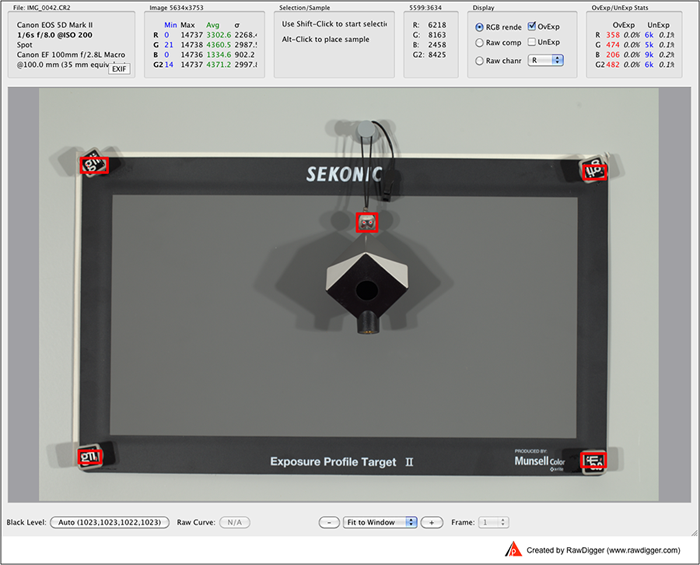700x565 pixels.
Task: Click the Munsell Color logo in image
Action: point(539,461)
